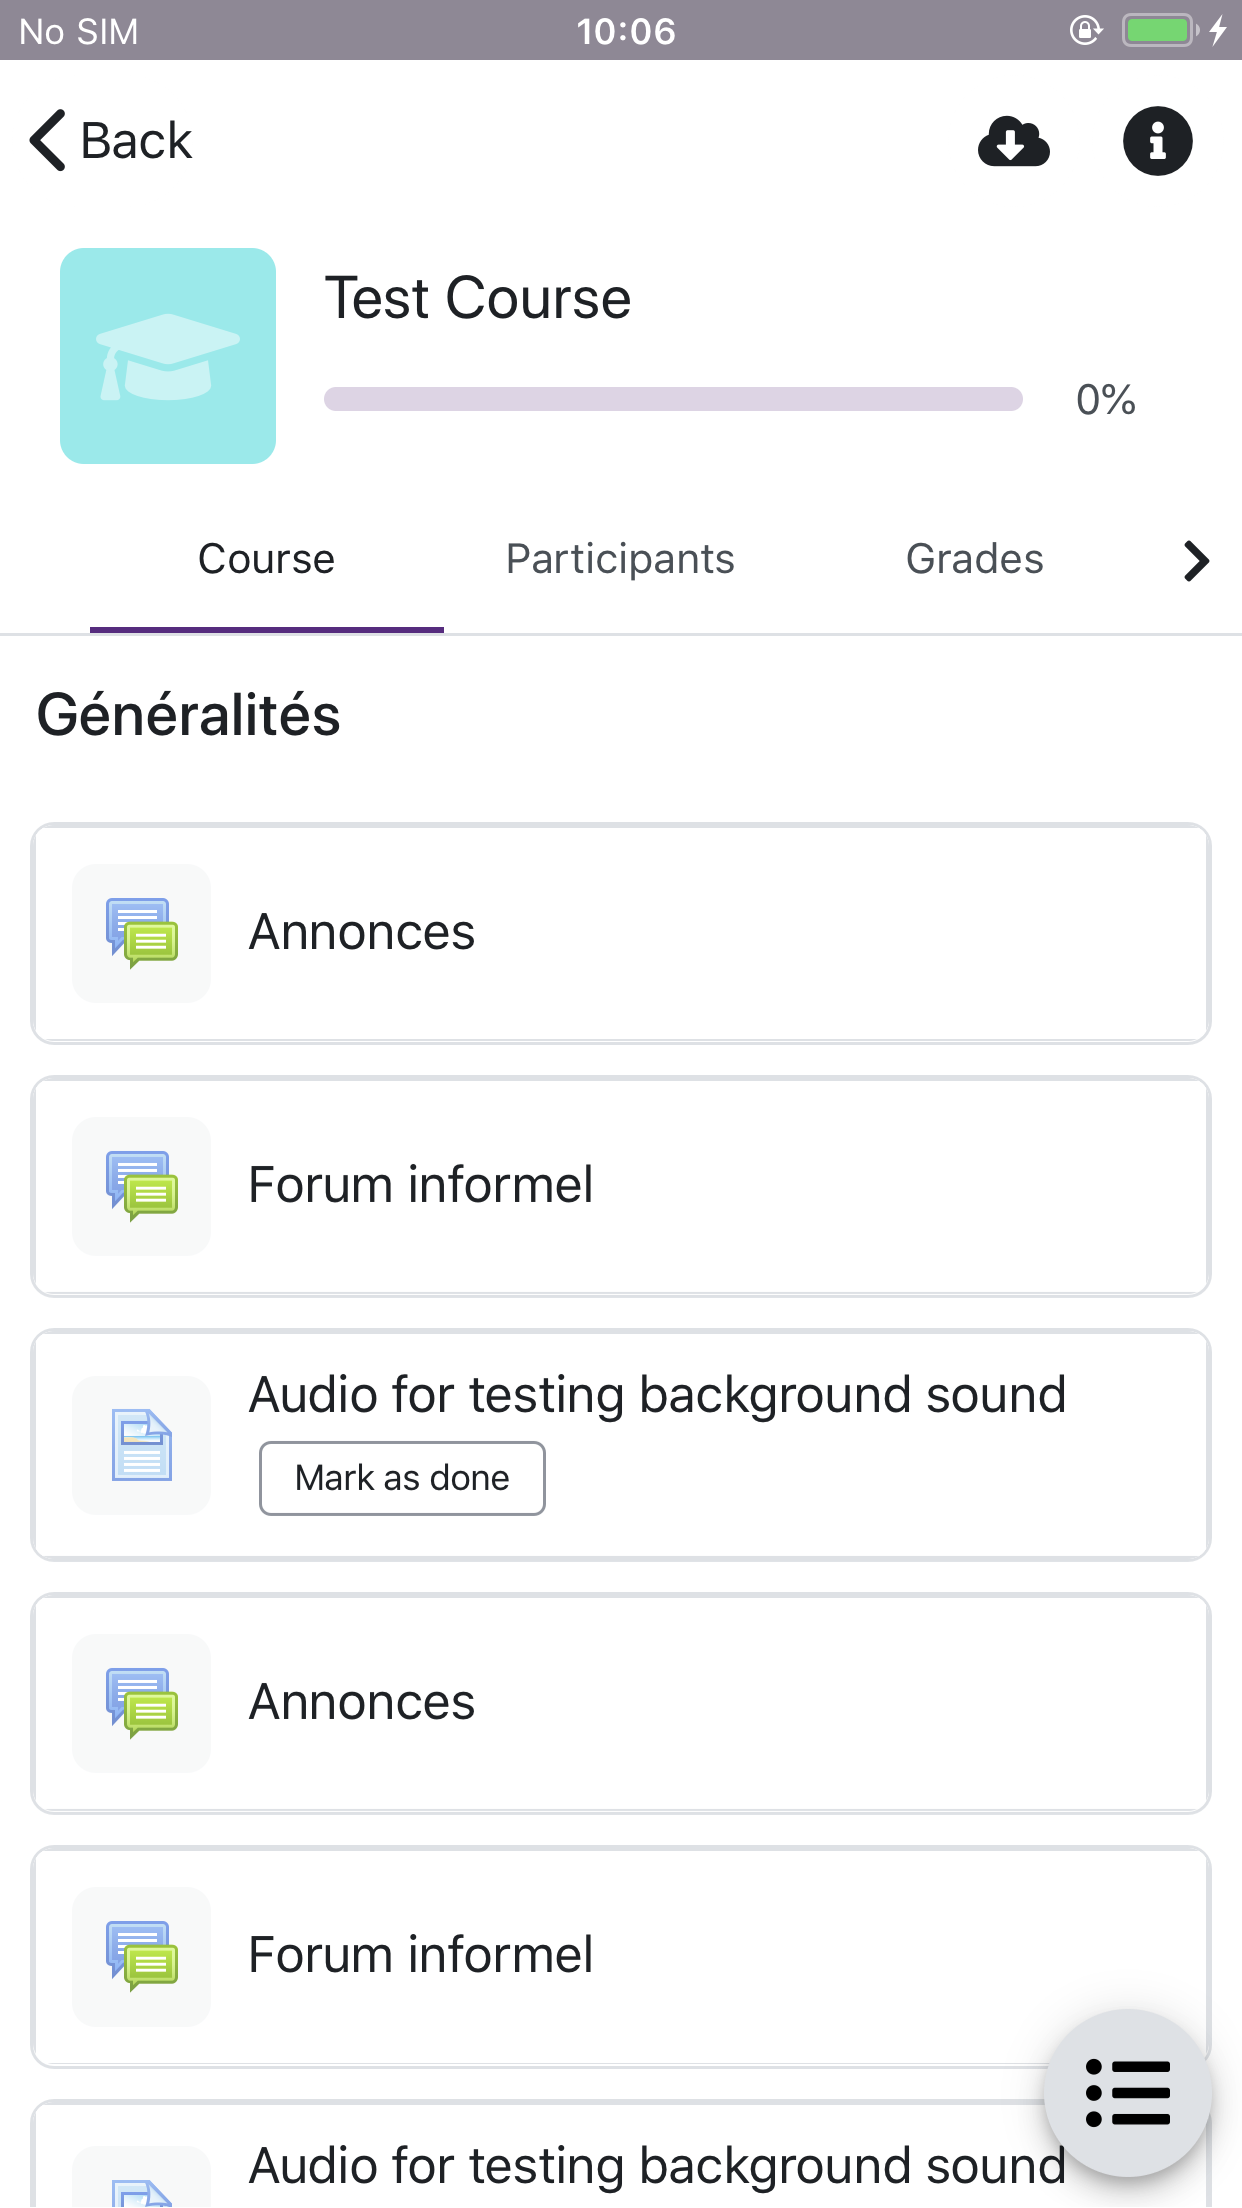
Task: Select the Course tab
Action: coord(267,559)
